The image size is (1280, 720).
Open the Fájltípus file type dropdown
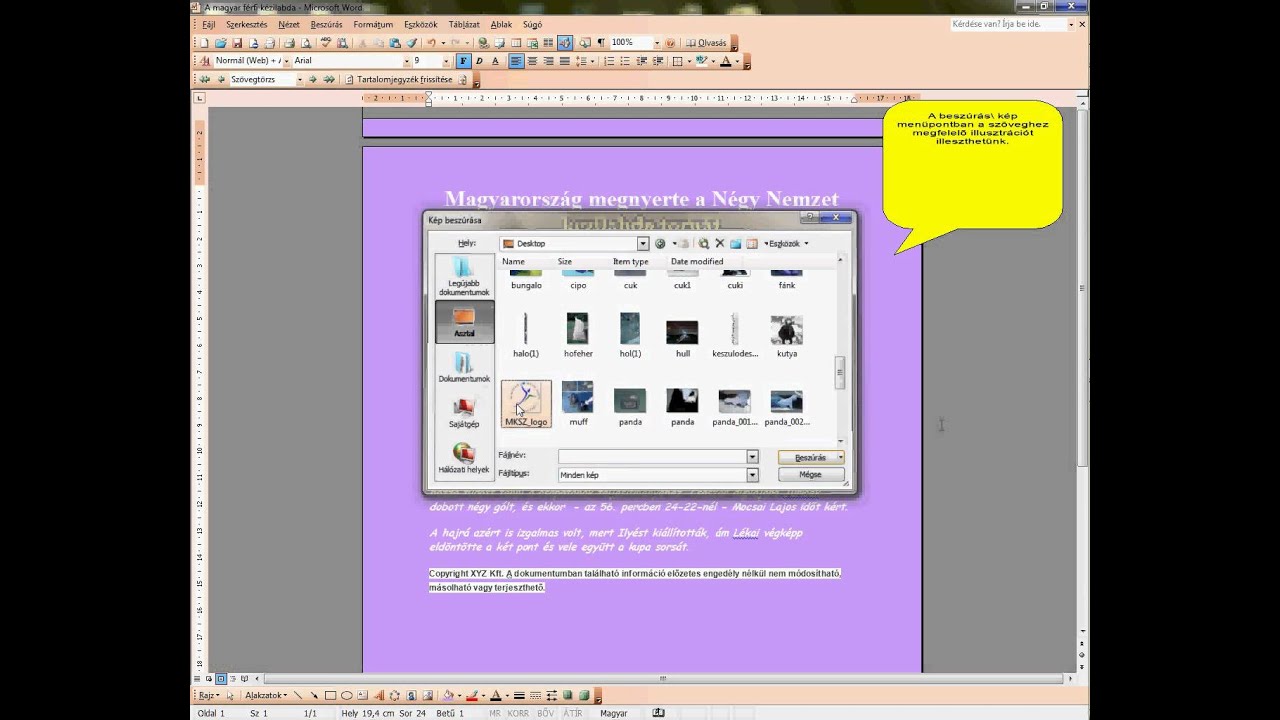753,475
